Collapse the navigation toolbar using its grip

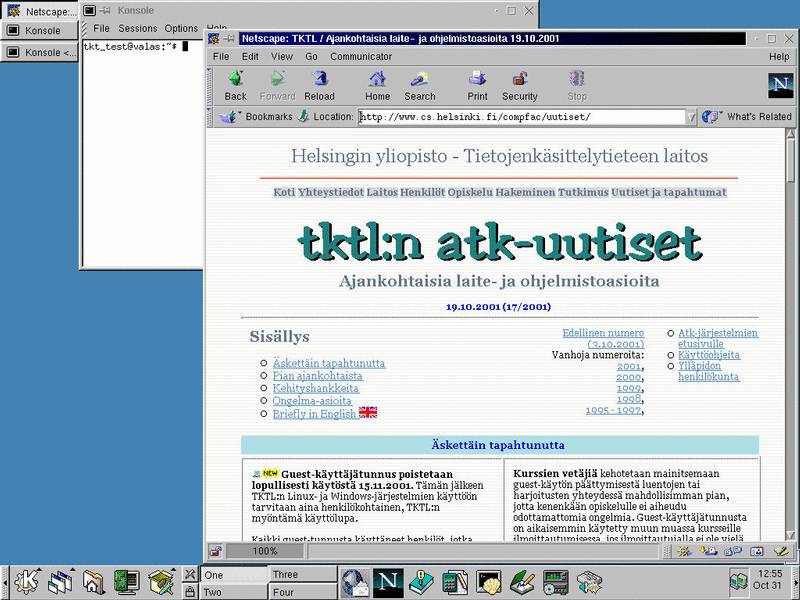(x=209, y=86)
